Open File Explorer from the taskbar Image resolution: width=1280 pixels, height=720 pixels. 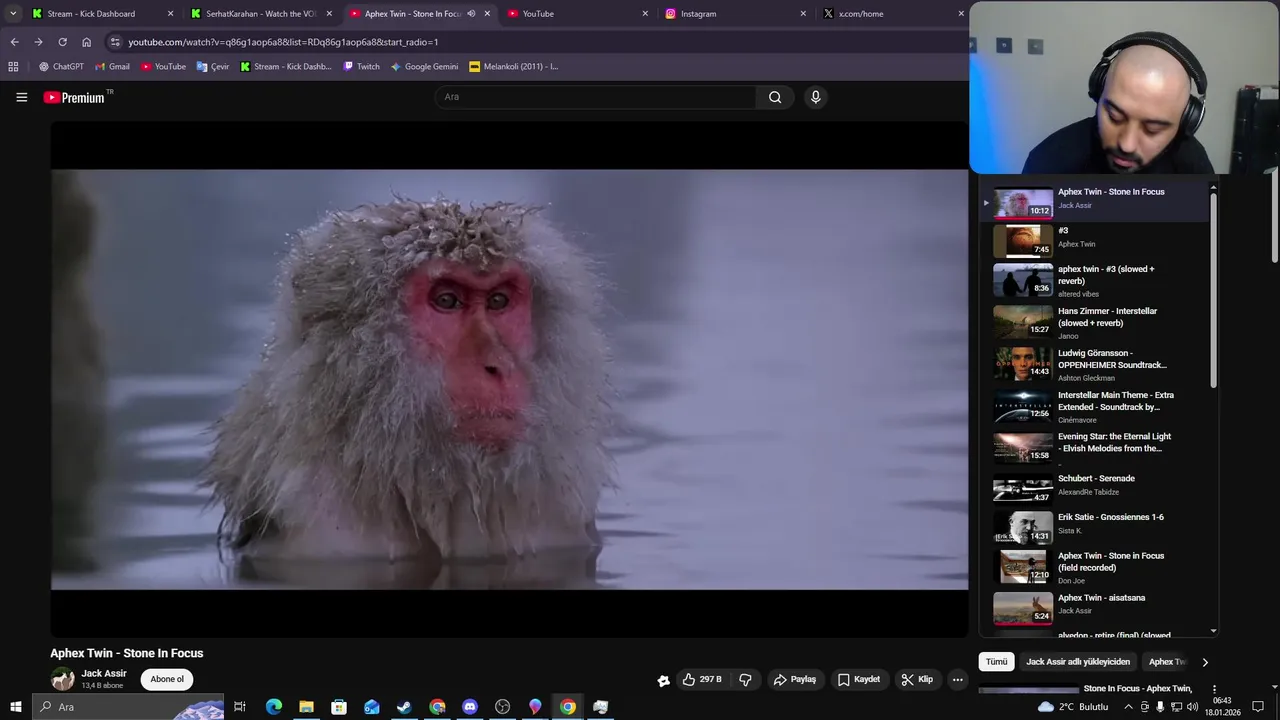pyautogui.click(x=306, y=707)
